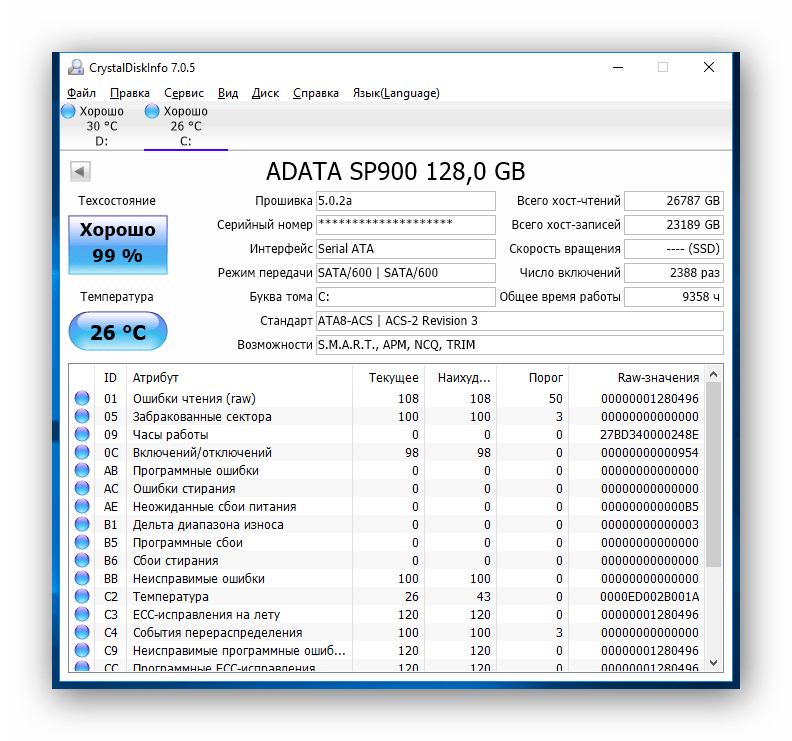Screen dimensions: 792x741
Task: Click the Хорошо 99 % health status button
Action: pos(118,244)
